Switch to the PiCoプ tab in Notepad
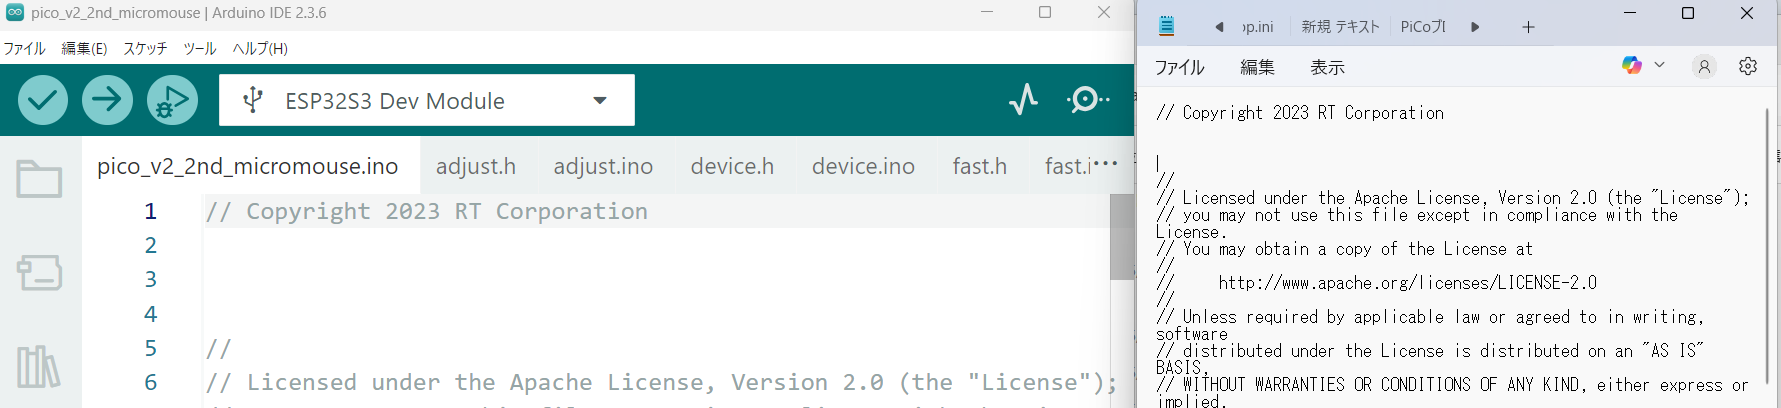Viewport: 1781px width, 408px height. tap(1423, 27)
